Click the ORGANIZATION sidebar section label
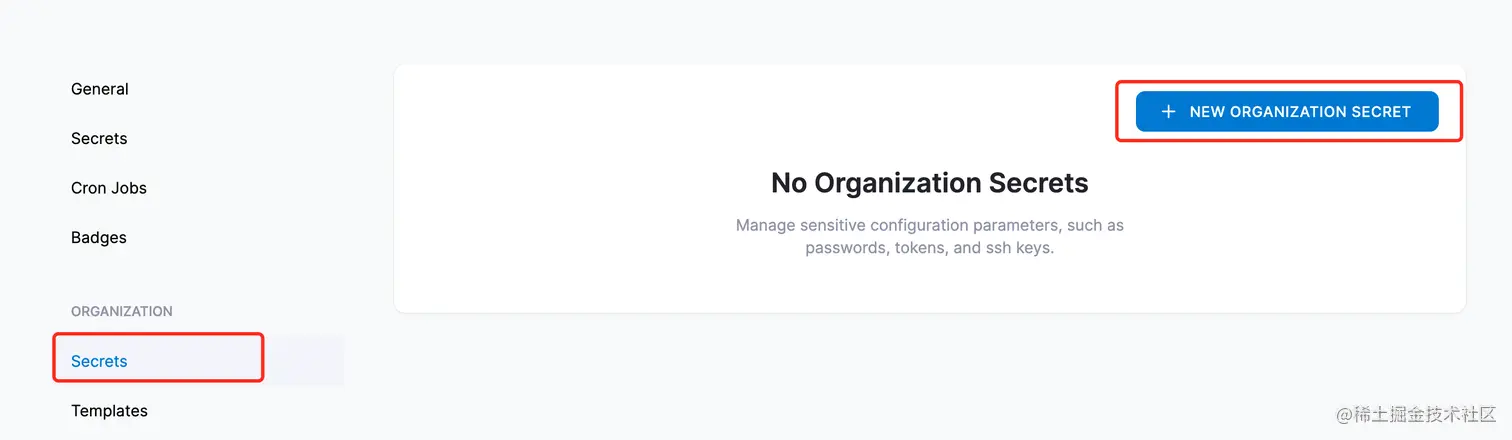This screenshot has height=440, width=1512. click(x=122, y=311)
